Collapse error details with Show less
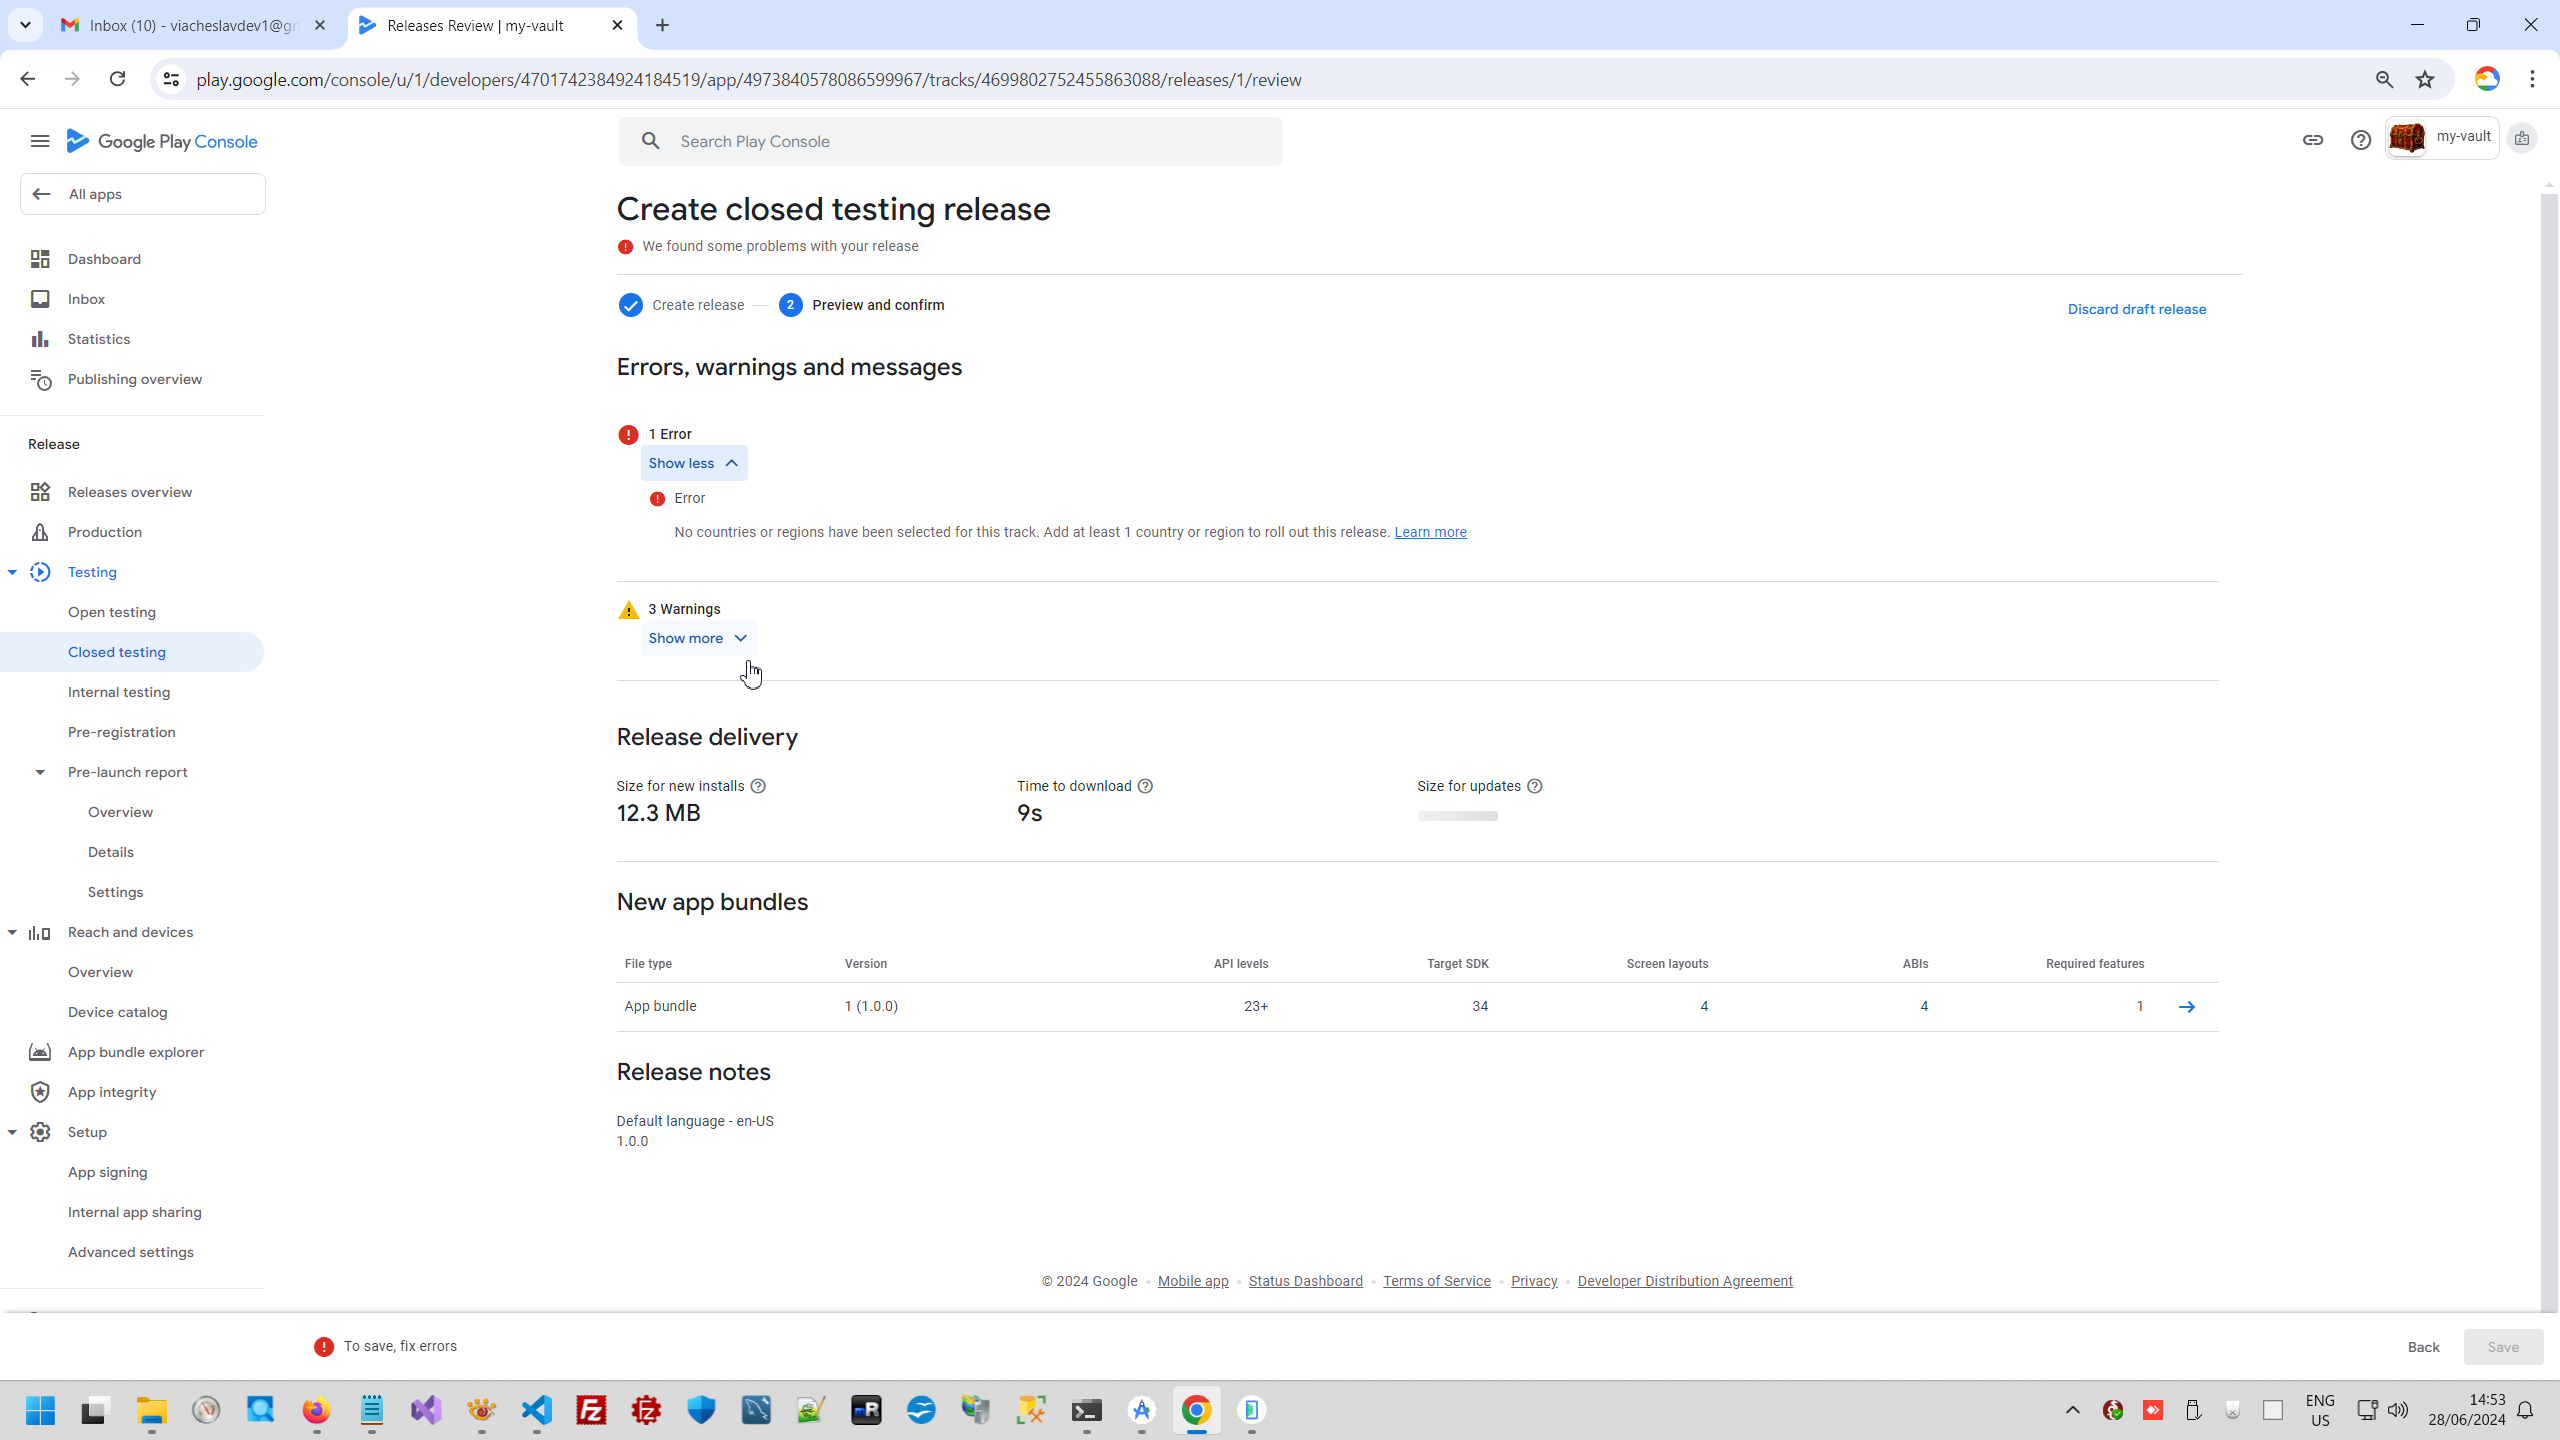This screenshot has width=2560, height=1440. click(x=693, y=463)
